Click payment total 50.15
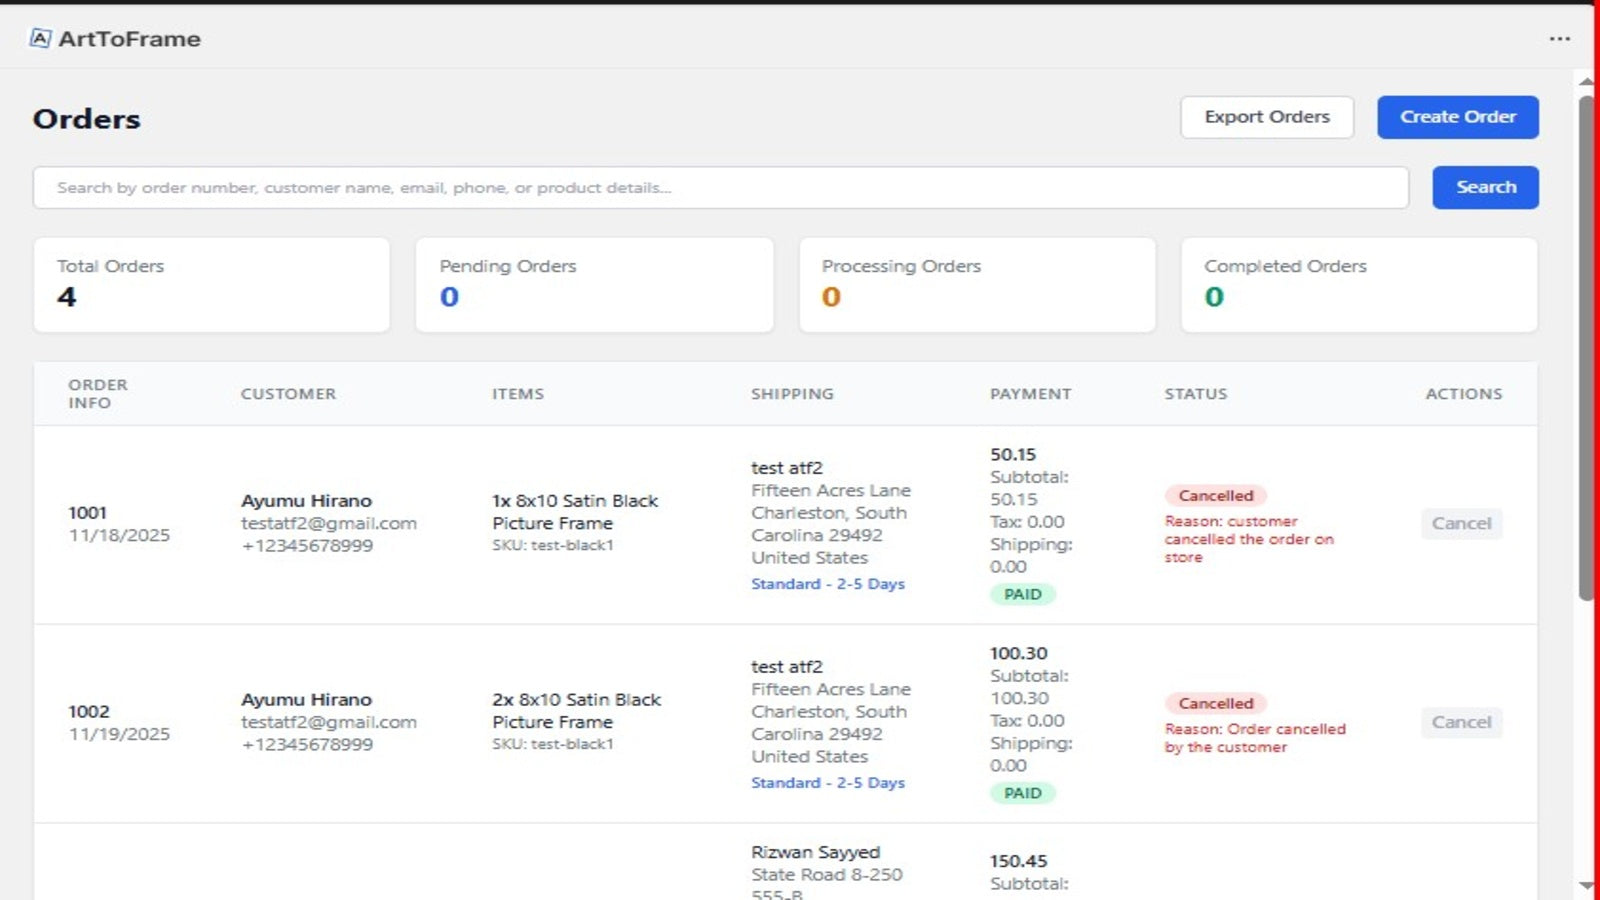Viewport: 1600px width, 900px height. click(x=1013, y=455)
